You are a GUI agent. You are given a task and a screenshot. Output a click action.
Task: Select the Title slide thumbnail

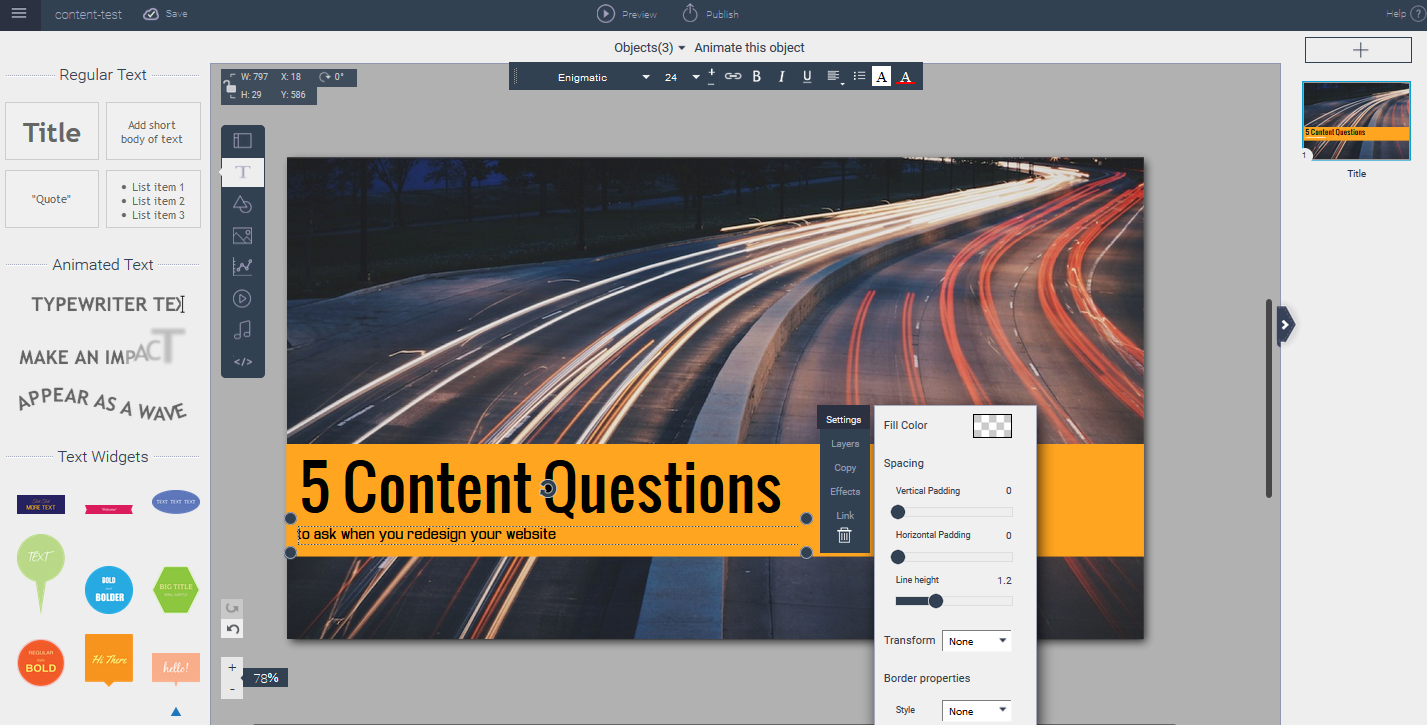(1356, 121)
